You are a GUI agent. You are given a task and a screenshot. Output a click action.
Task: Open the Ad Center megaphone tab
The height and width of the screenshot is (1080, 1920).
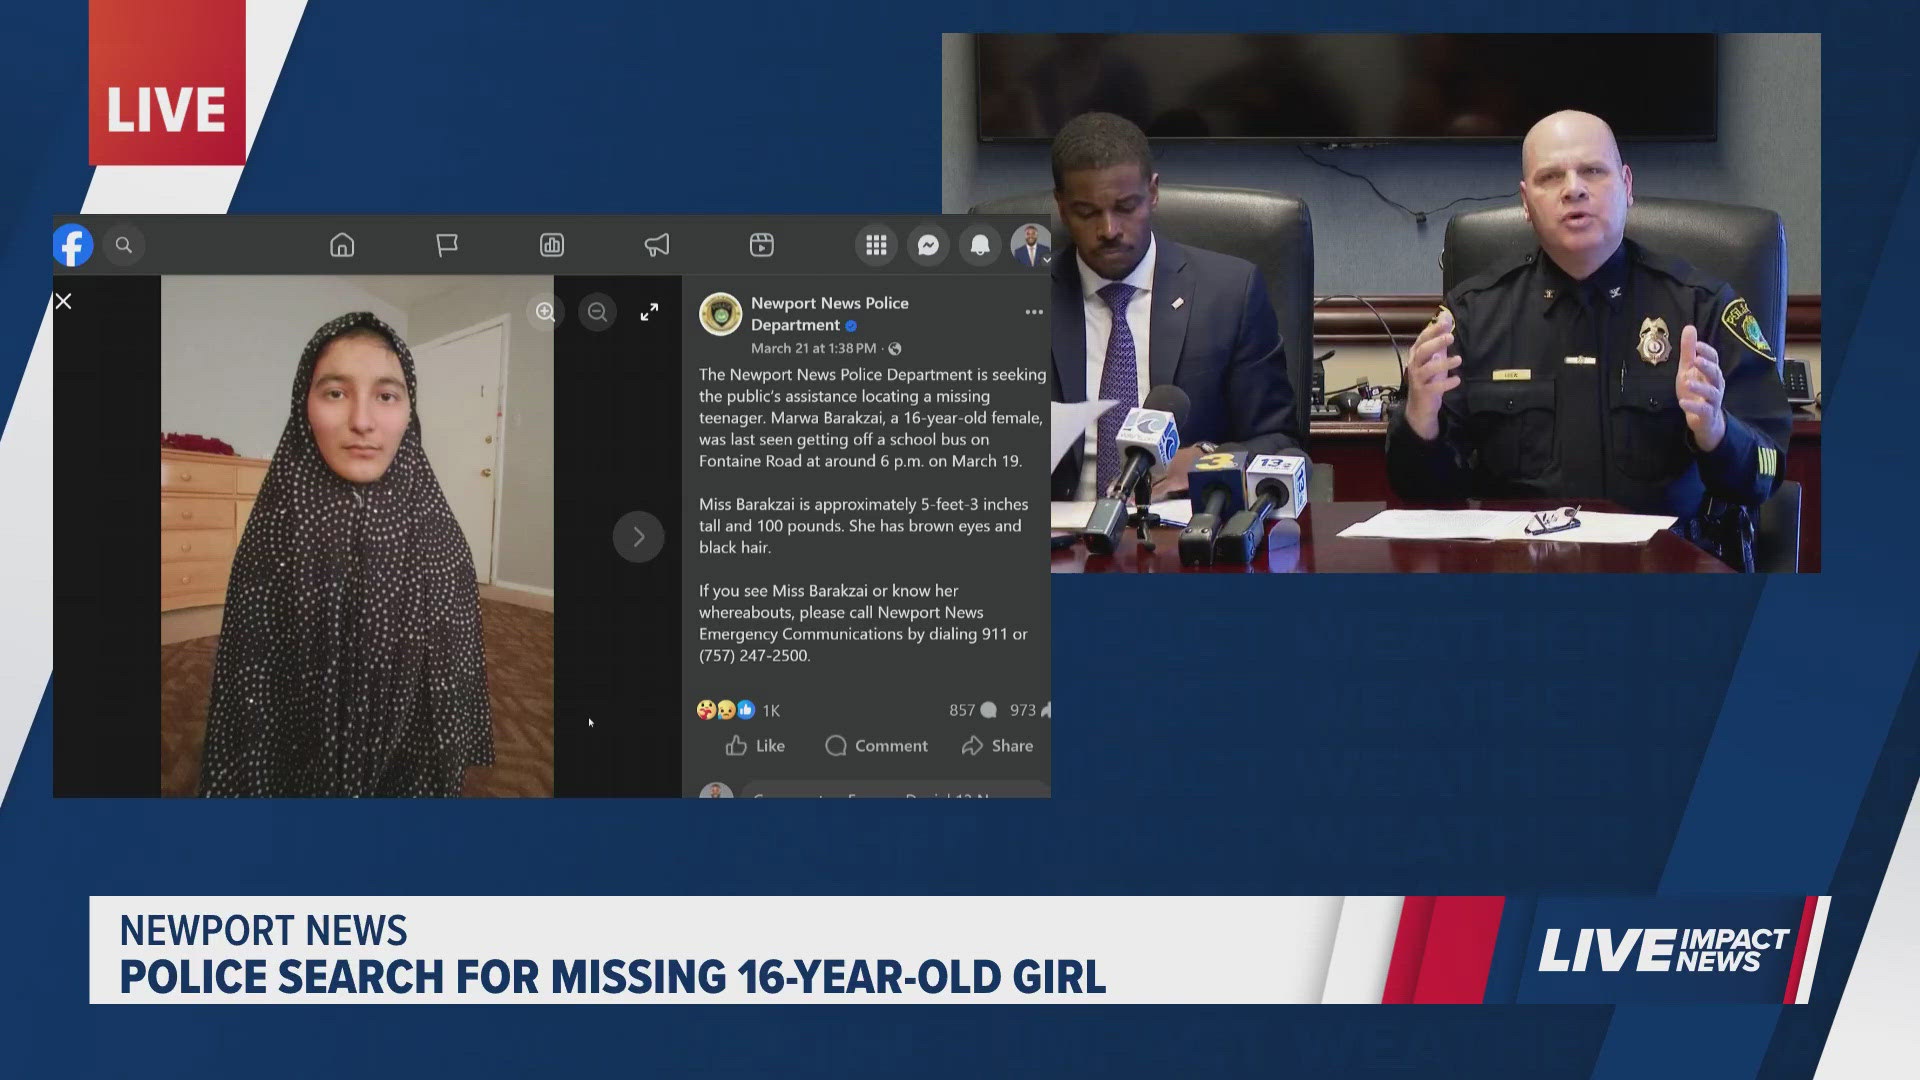pyautogui.click(x=657, y=245)
